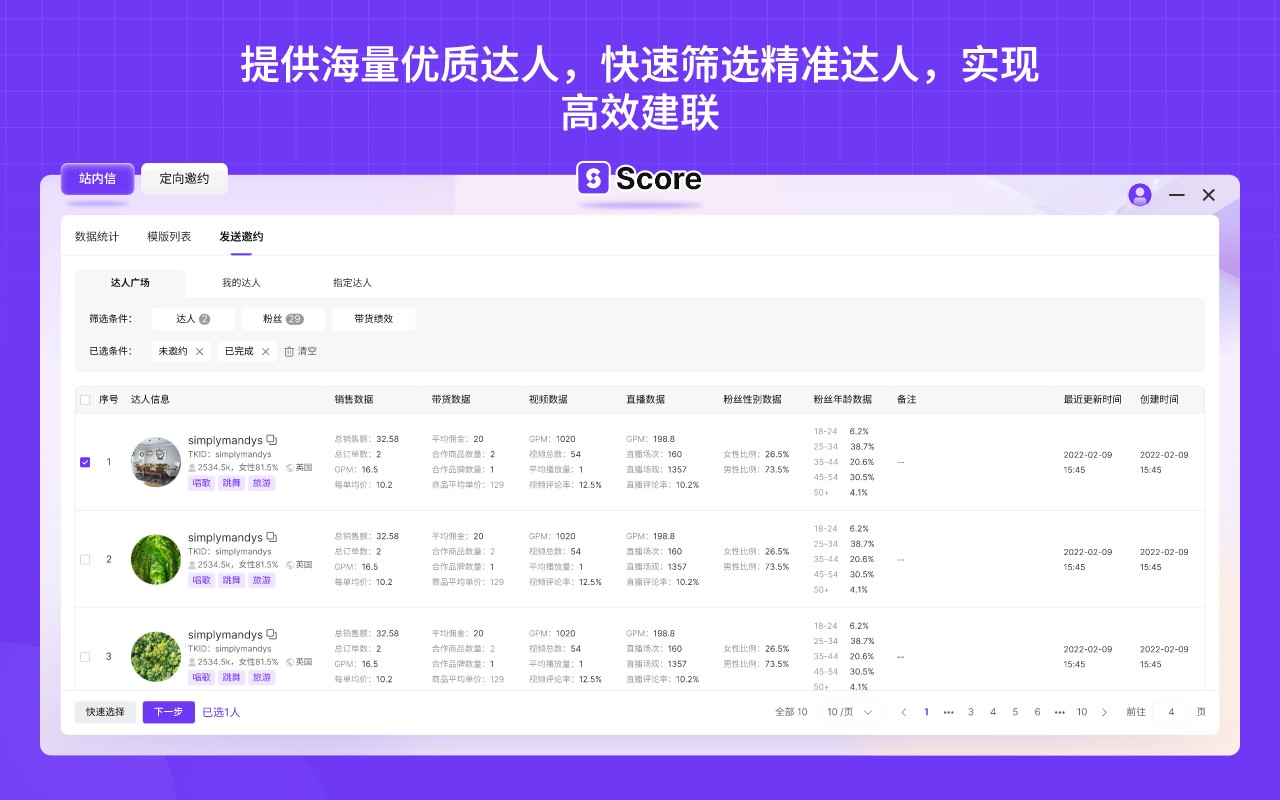1280x800 pixels.
Task: Click the 下一步 button
Action: click(168, 712)
